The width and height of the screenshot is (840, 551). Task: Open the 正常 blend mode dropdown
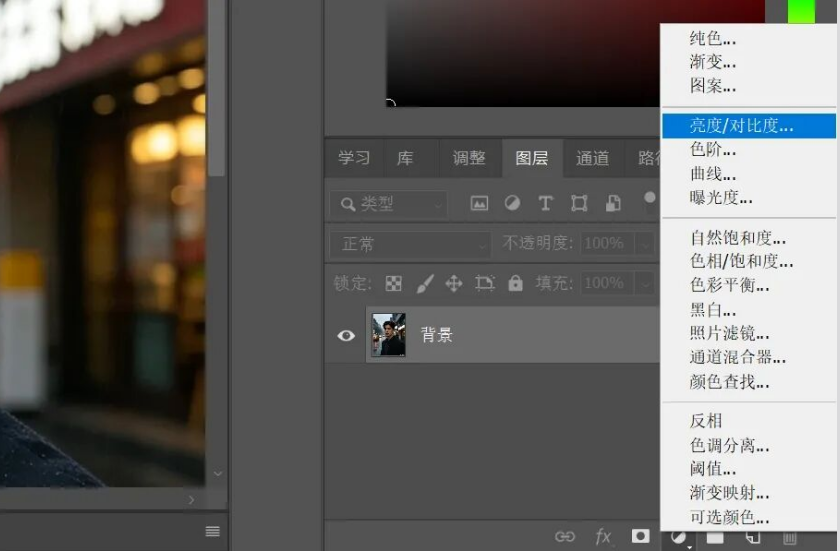tap(410, 244)
